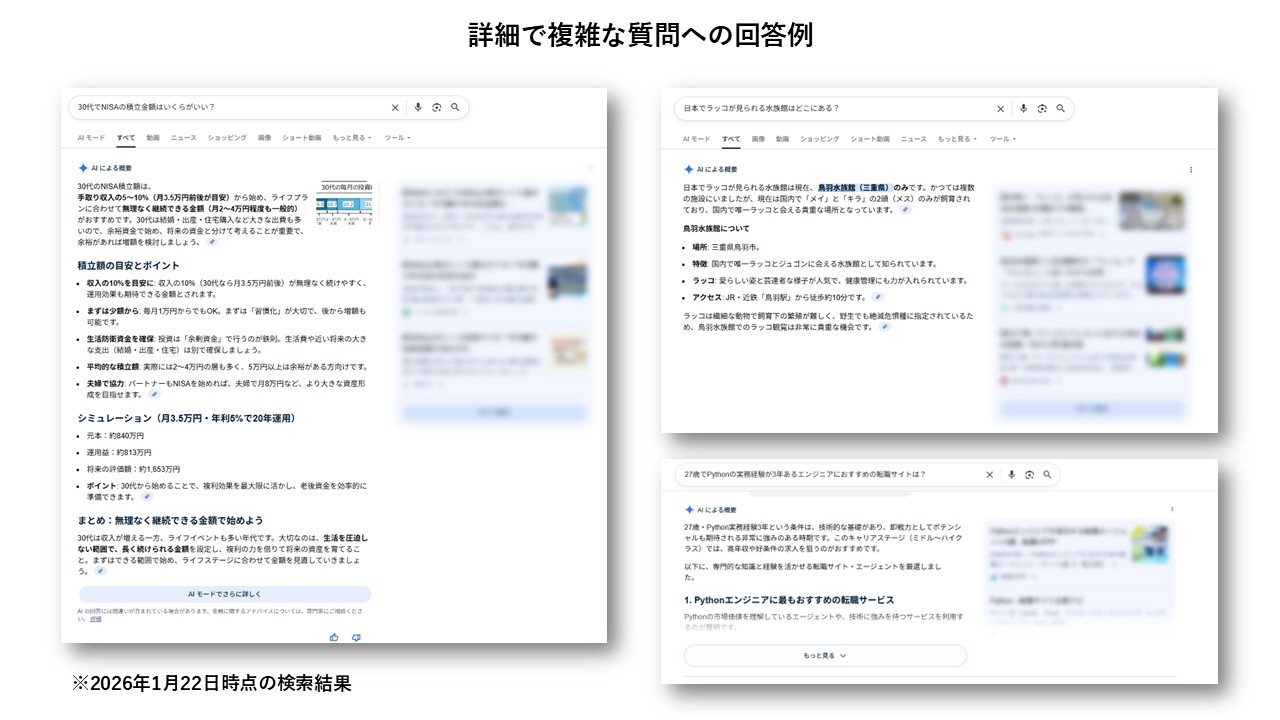Image resolution: width=1280 pixels, height=720 pixels.
Task: Clear the Python job search query with the X icon
Action: (x=990, y=474)
